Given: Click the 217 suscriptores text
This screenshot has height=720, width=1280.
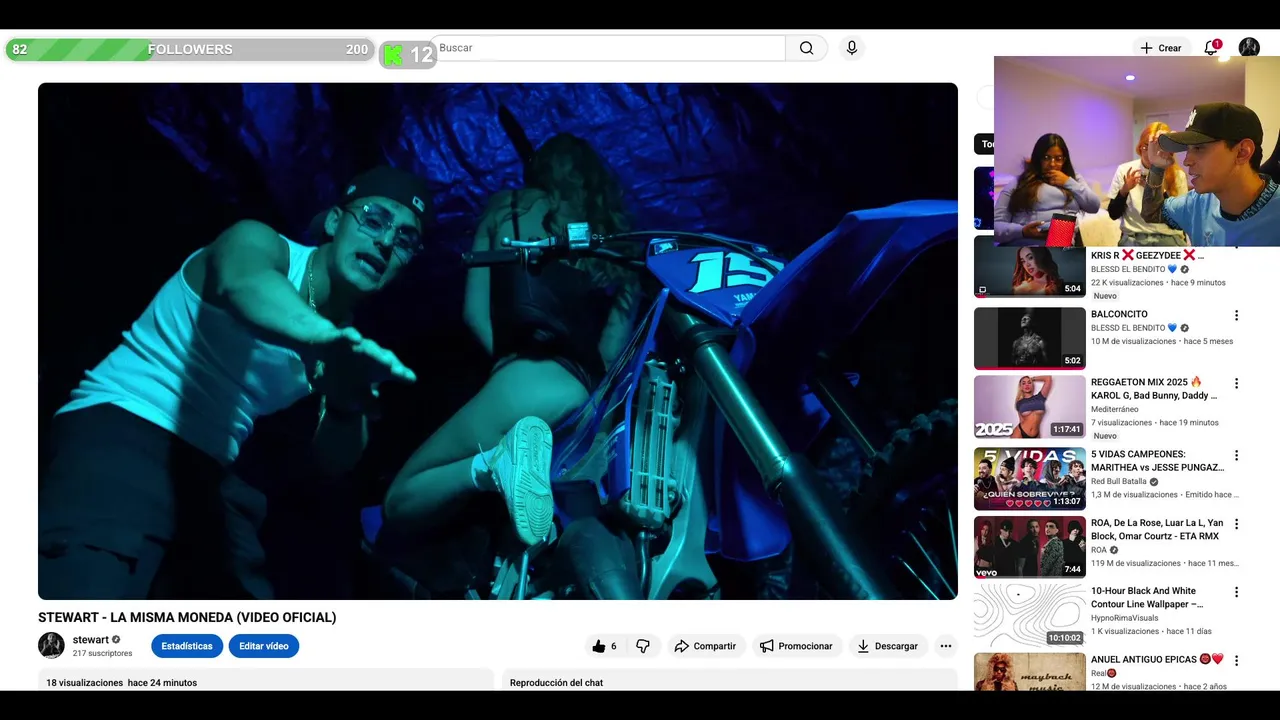Looking at the screenshot, I should [x=102, y=653].
